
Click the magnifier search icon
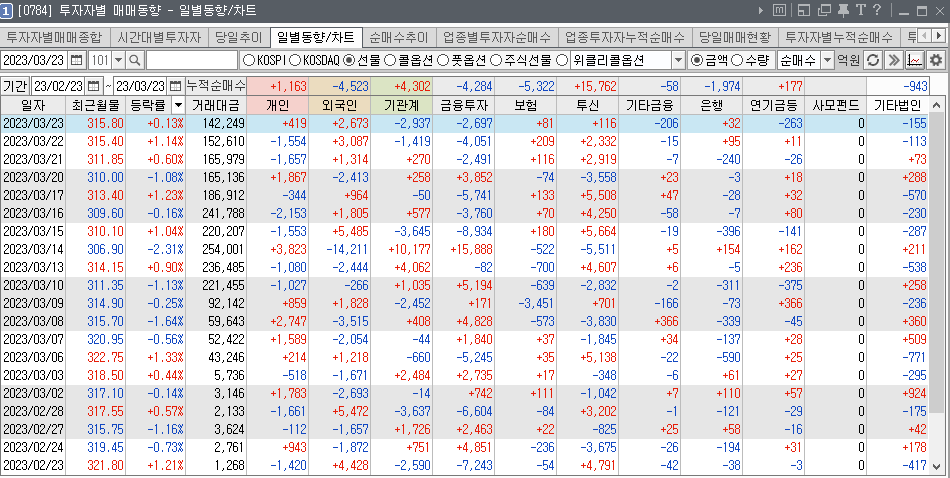pos(136,60)
